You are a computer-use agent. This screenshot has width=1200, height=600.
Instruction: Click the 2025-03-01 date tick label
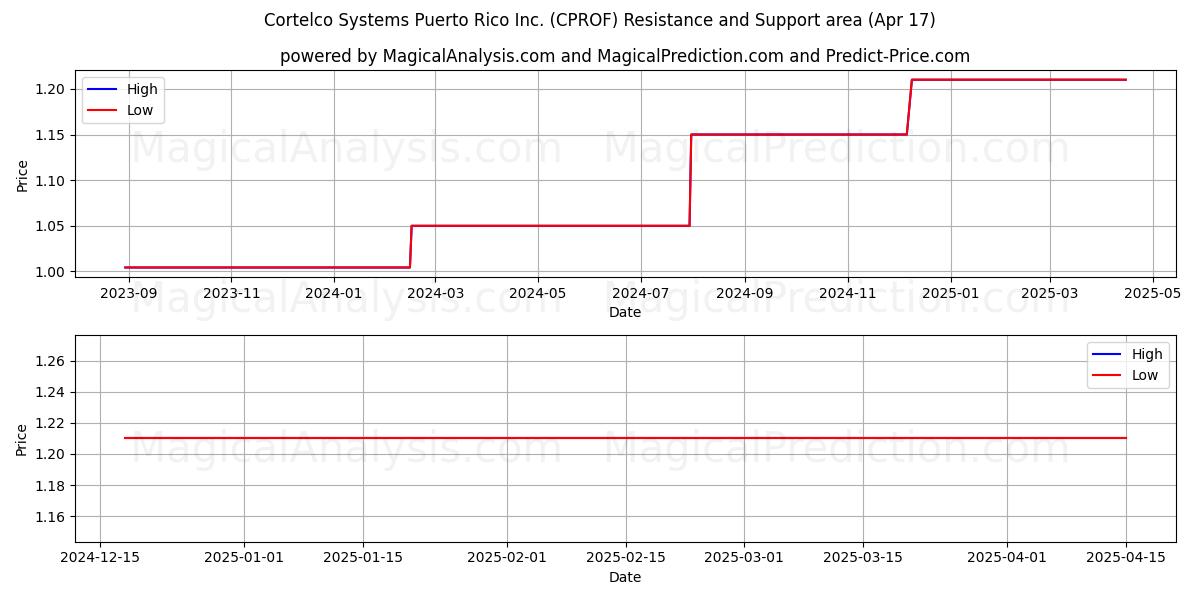(745, 558)
